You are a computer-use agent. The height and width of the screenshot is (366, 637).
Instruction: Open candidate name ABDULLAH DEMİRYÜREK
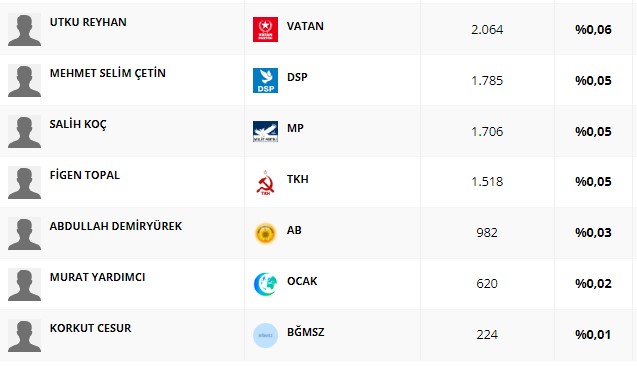click(116, 226)
